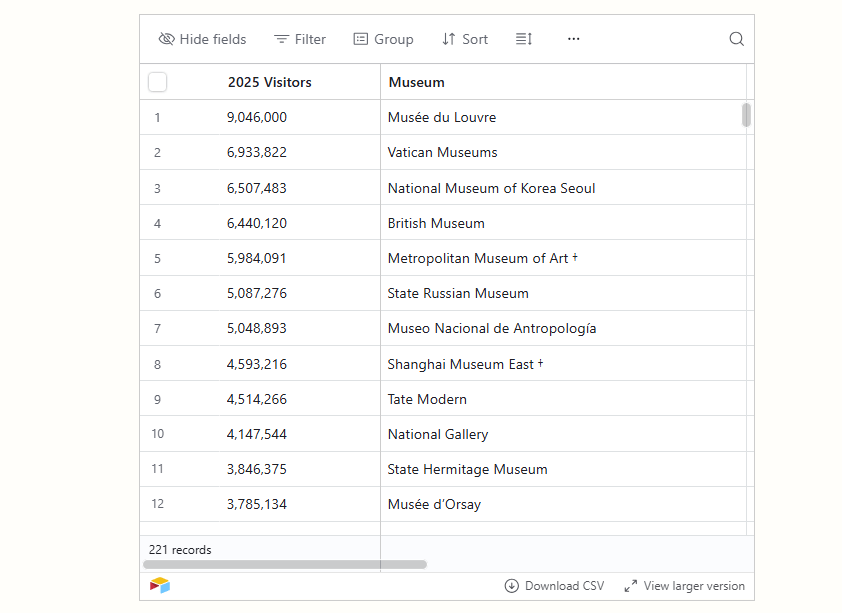This screenshot has width=842, height=613.
Task: Click the Filter lines icon
Action: click(282, 39)
